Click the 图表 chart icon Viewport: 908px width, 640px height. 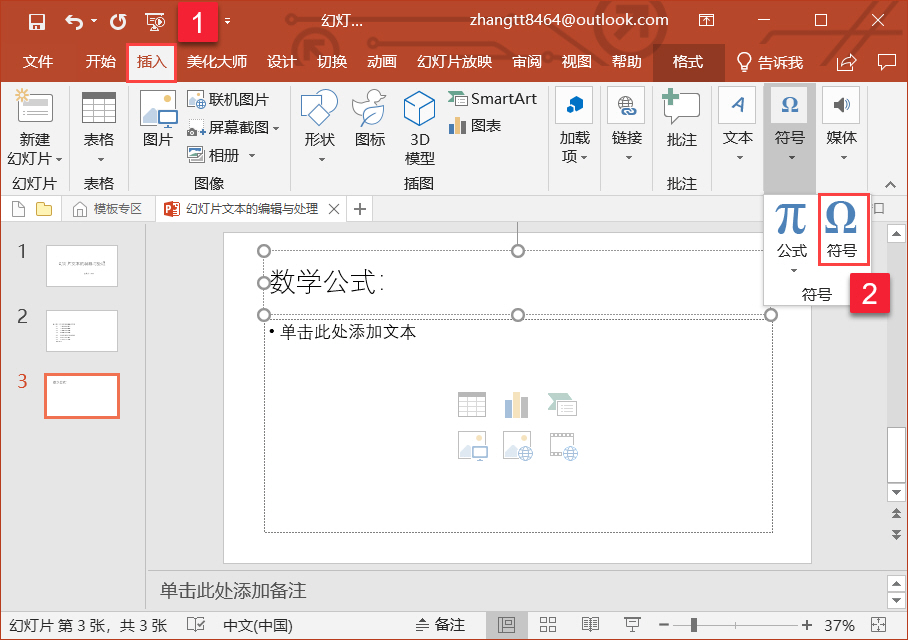pos(475,126)
